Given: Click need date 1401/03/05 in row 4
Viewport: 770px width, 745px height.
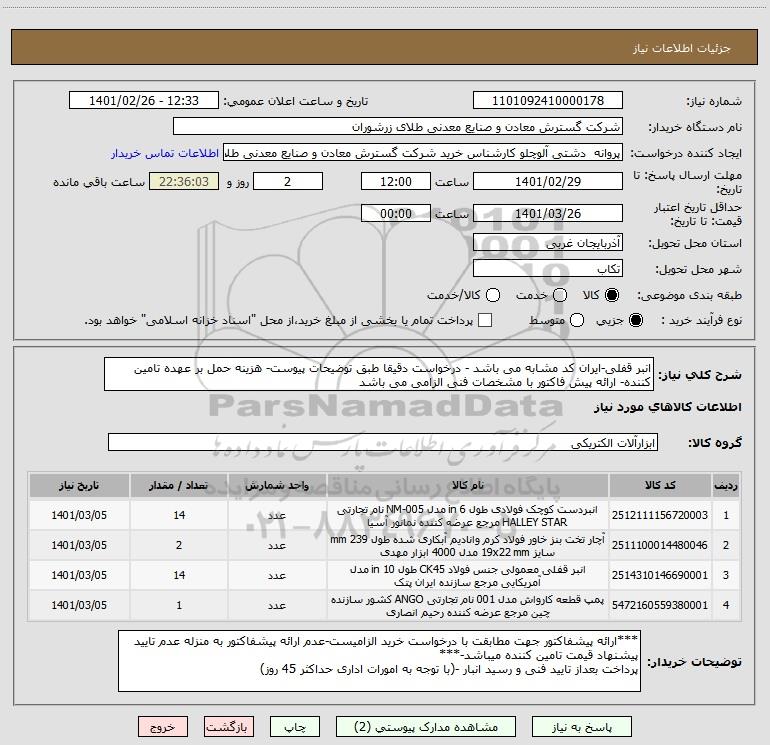Looking at the screenshot, I should click(x=79, y=605).
